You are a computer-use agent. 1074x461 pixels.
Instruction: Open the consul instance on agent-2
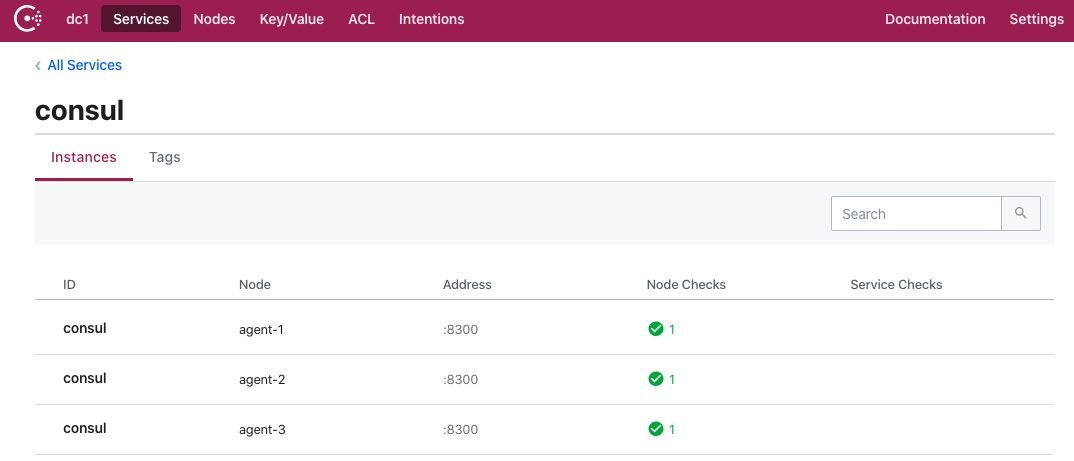pos(85,378)
